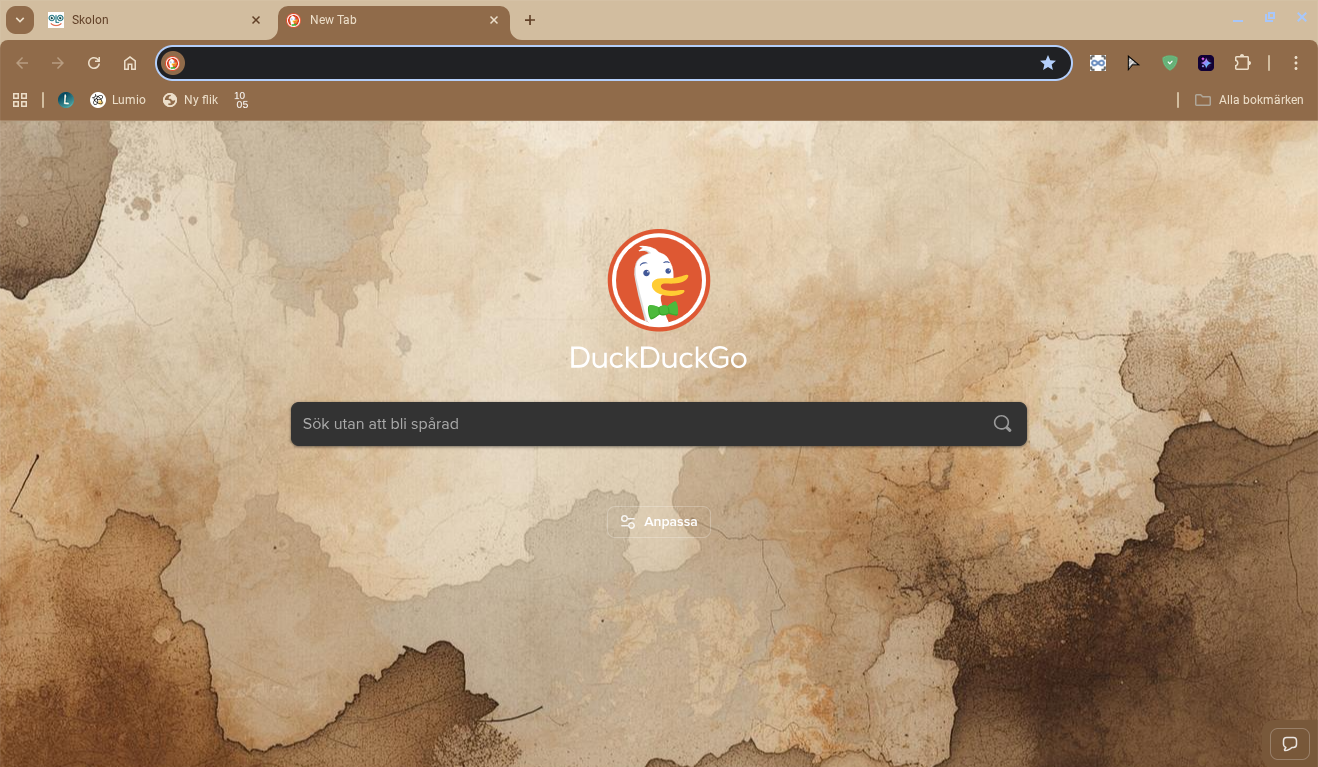The width and height of the screenshot is (1318, 767).
Task: Open a new tab with plus button
Action: [530, 20]
